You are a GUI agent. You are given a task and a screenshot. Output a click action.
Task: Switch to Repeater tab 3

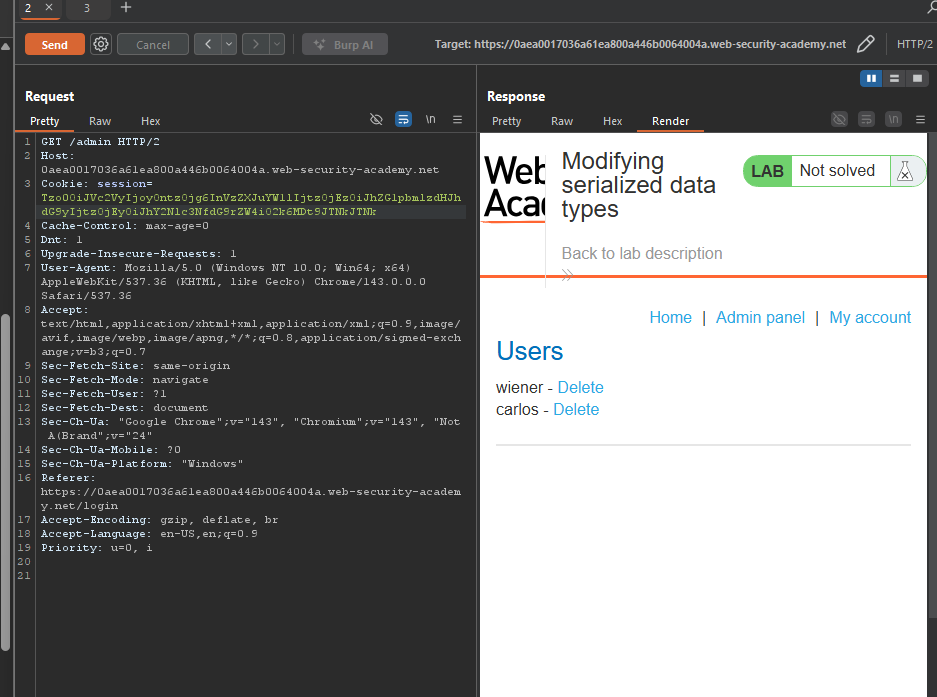[x=87, y=8]
